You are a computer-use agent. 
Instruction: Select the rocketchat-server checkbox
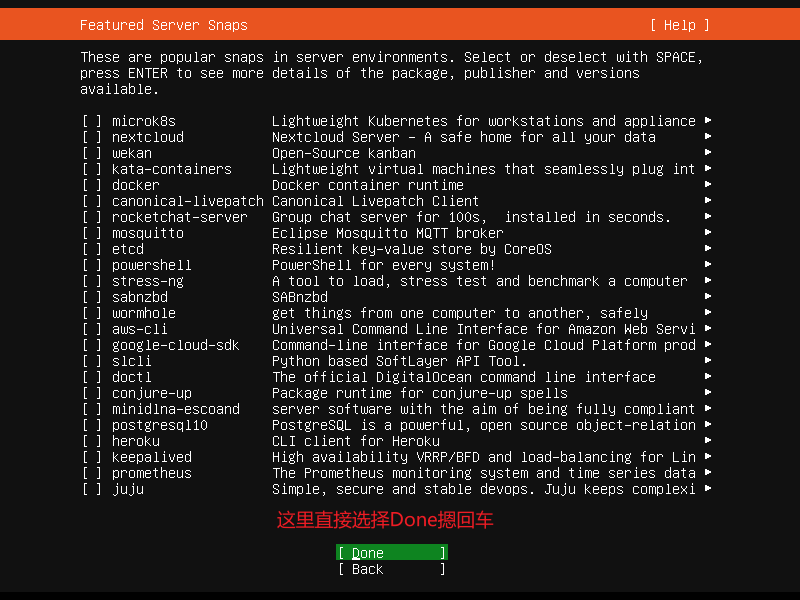(92, 217)
